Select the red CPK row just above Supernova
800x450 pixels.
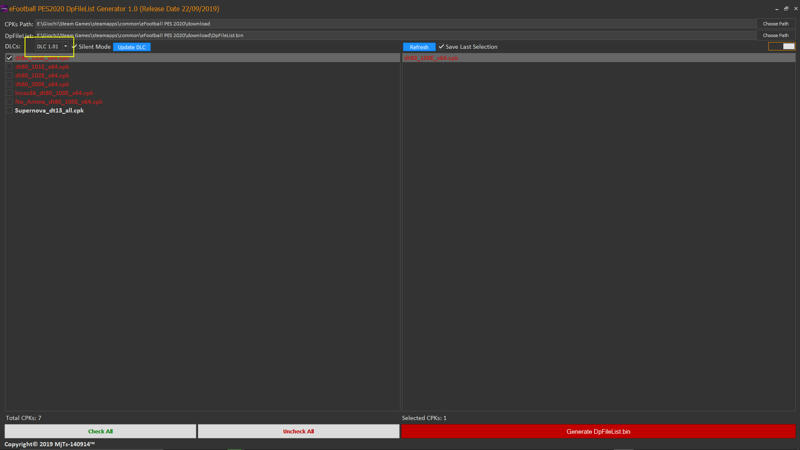click(x=59, y=102)
